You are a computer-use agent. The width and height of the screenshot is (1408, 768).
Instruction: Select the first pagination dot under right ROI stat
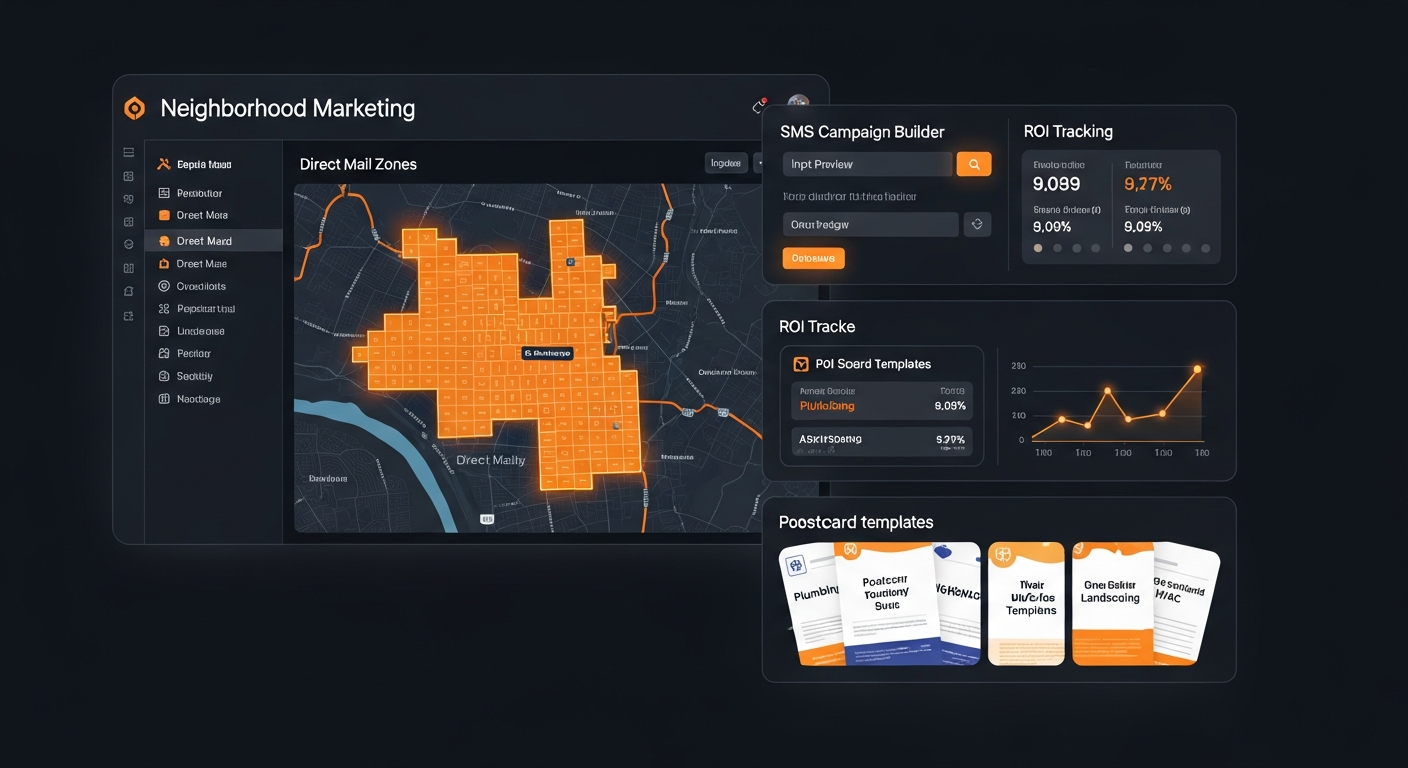click(1129, 248)
